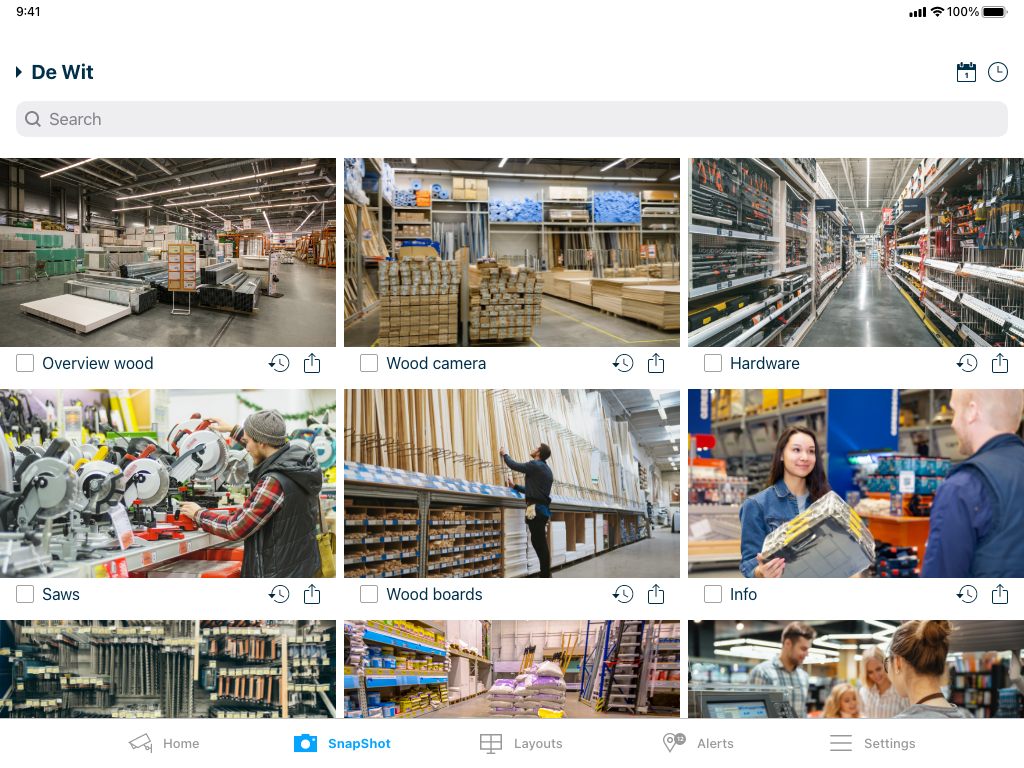This screenshot has width=1024, height=768.
Task: Open the calendar date picker icon
Action: tap(966, 72)
